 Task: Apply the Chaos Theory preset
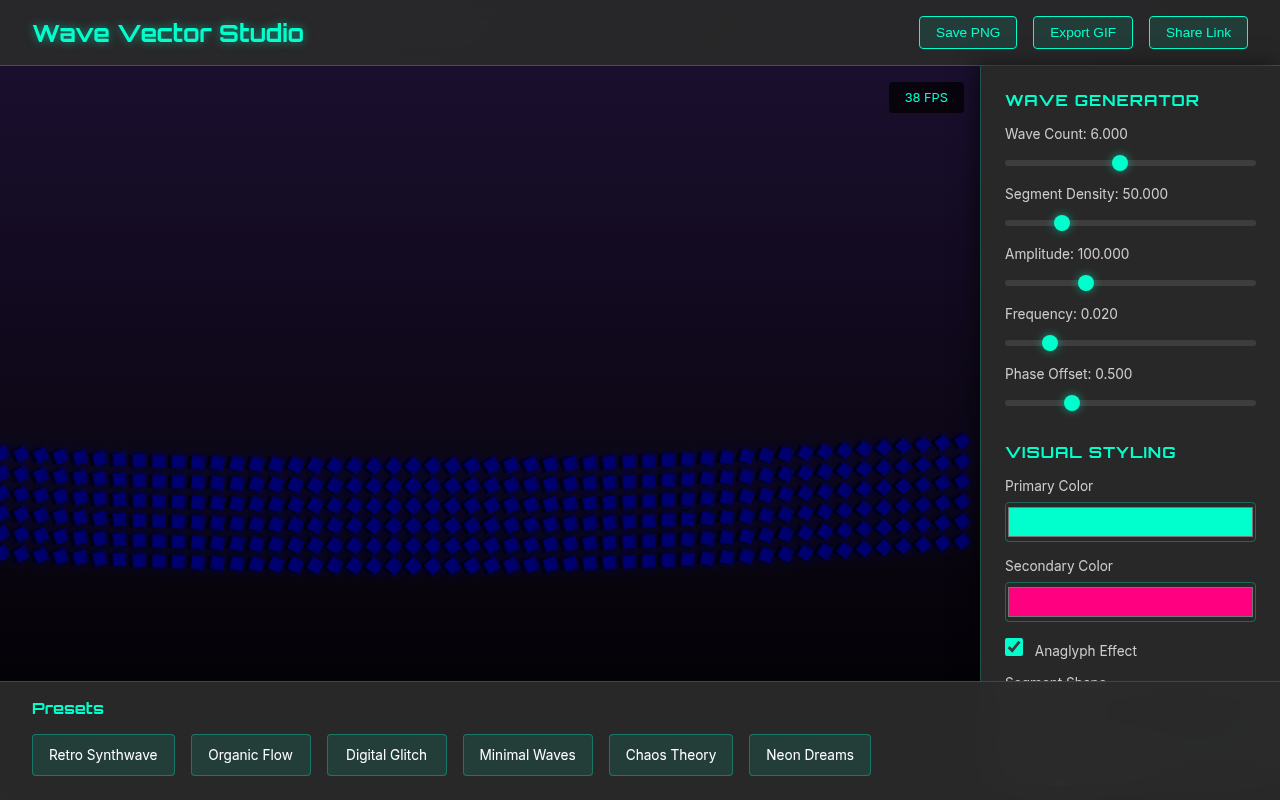670,754
